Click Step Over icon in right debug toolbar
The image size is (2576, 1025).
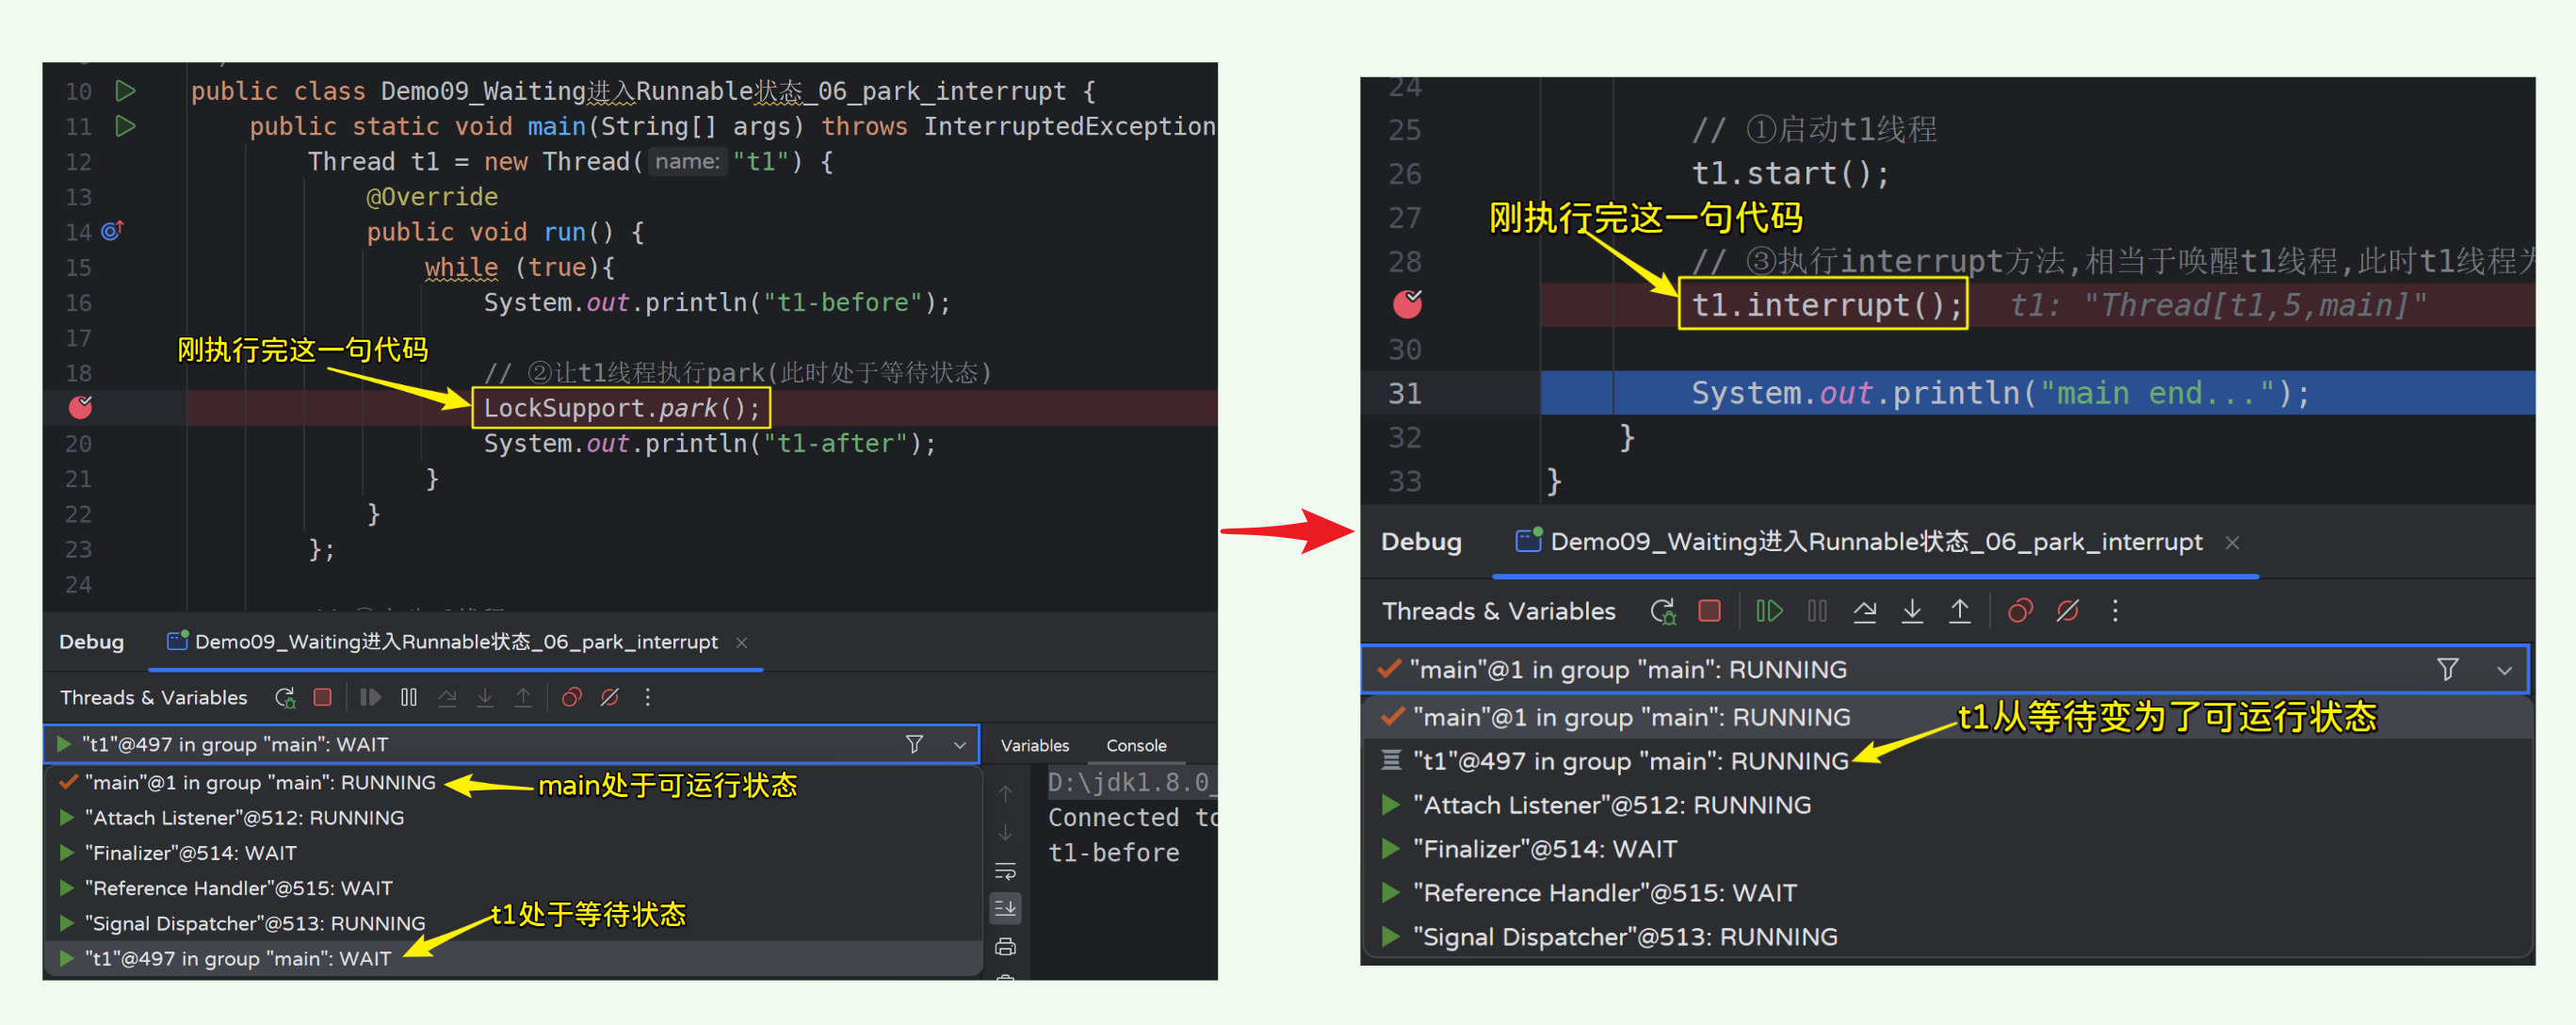point(1864,610)
